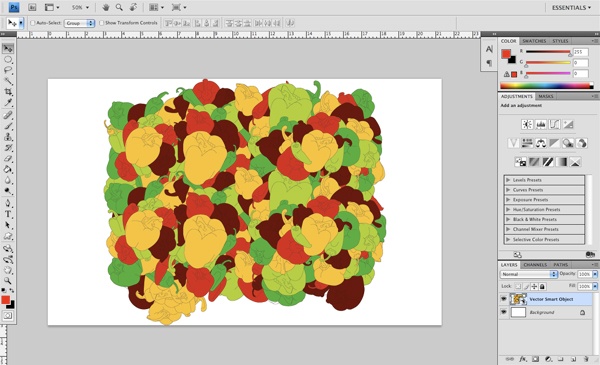600x365 pixels.
Task: Click the G value input field
Action: tap(580, 63)
